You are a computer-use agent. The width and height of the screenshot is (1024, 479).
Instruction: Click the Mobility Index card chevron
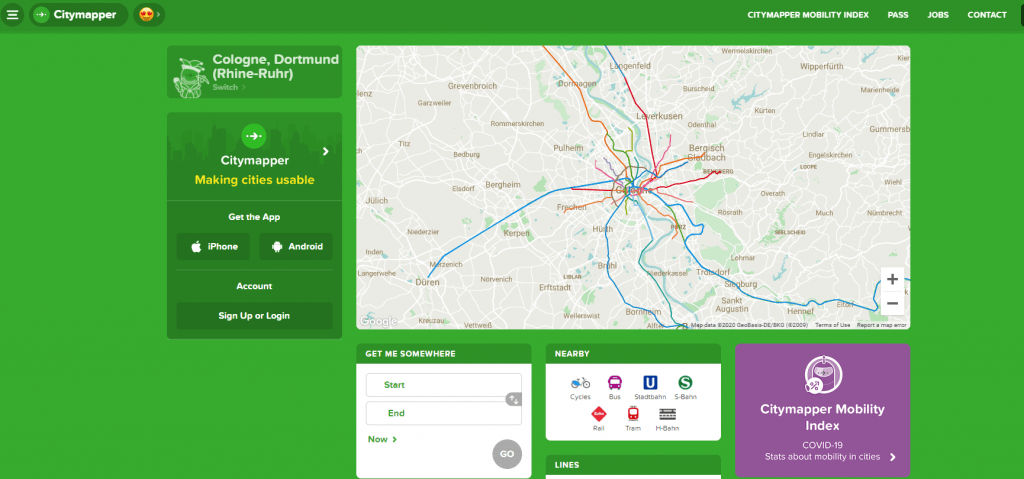coord(893,457)
